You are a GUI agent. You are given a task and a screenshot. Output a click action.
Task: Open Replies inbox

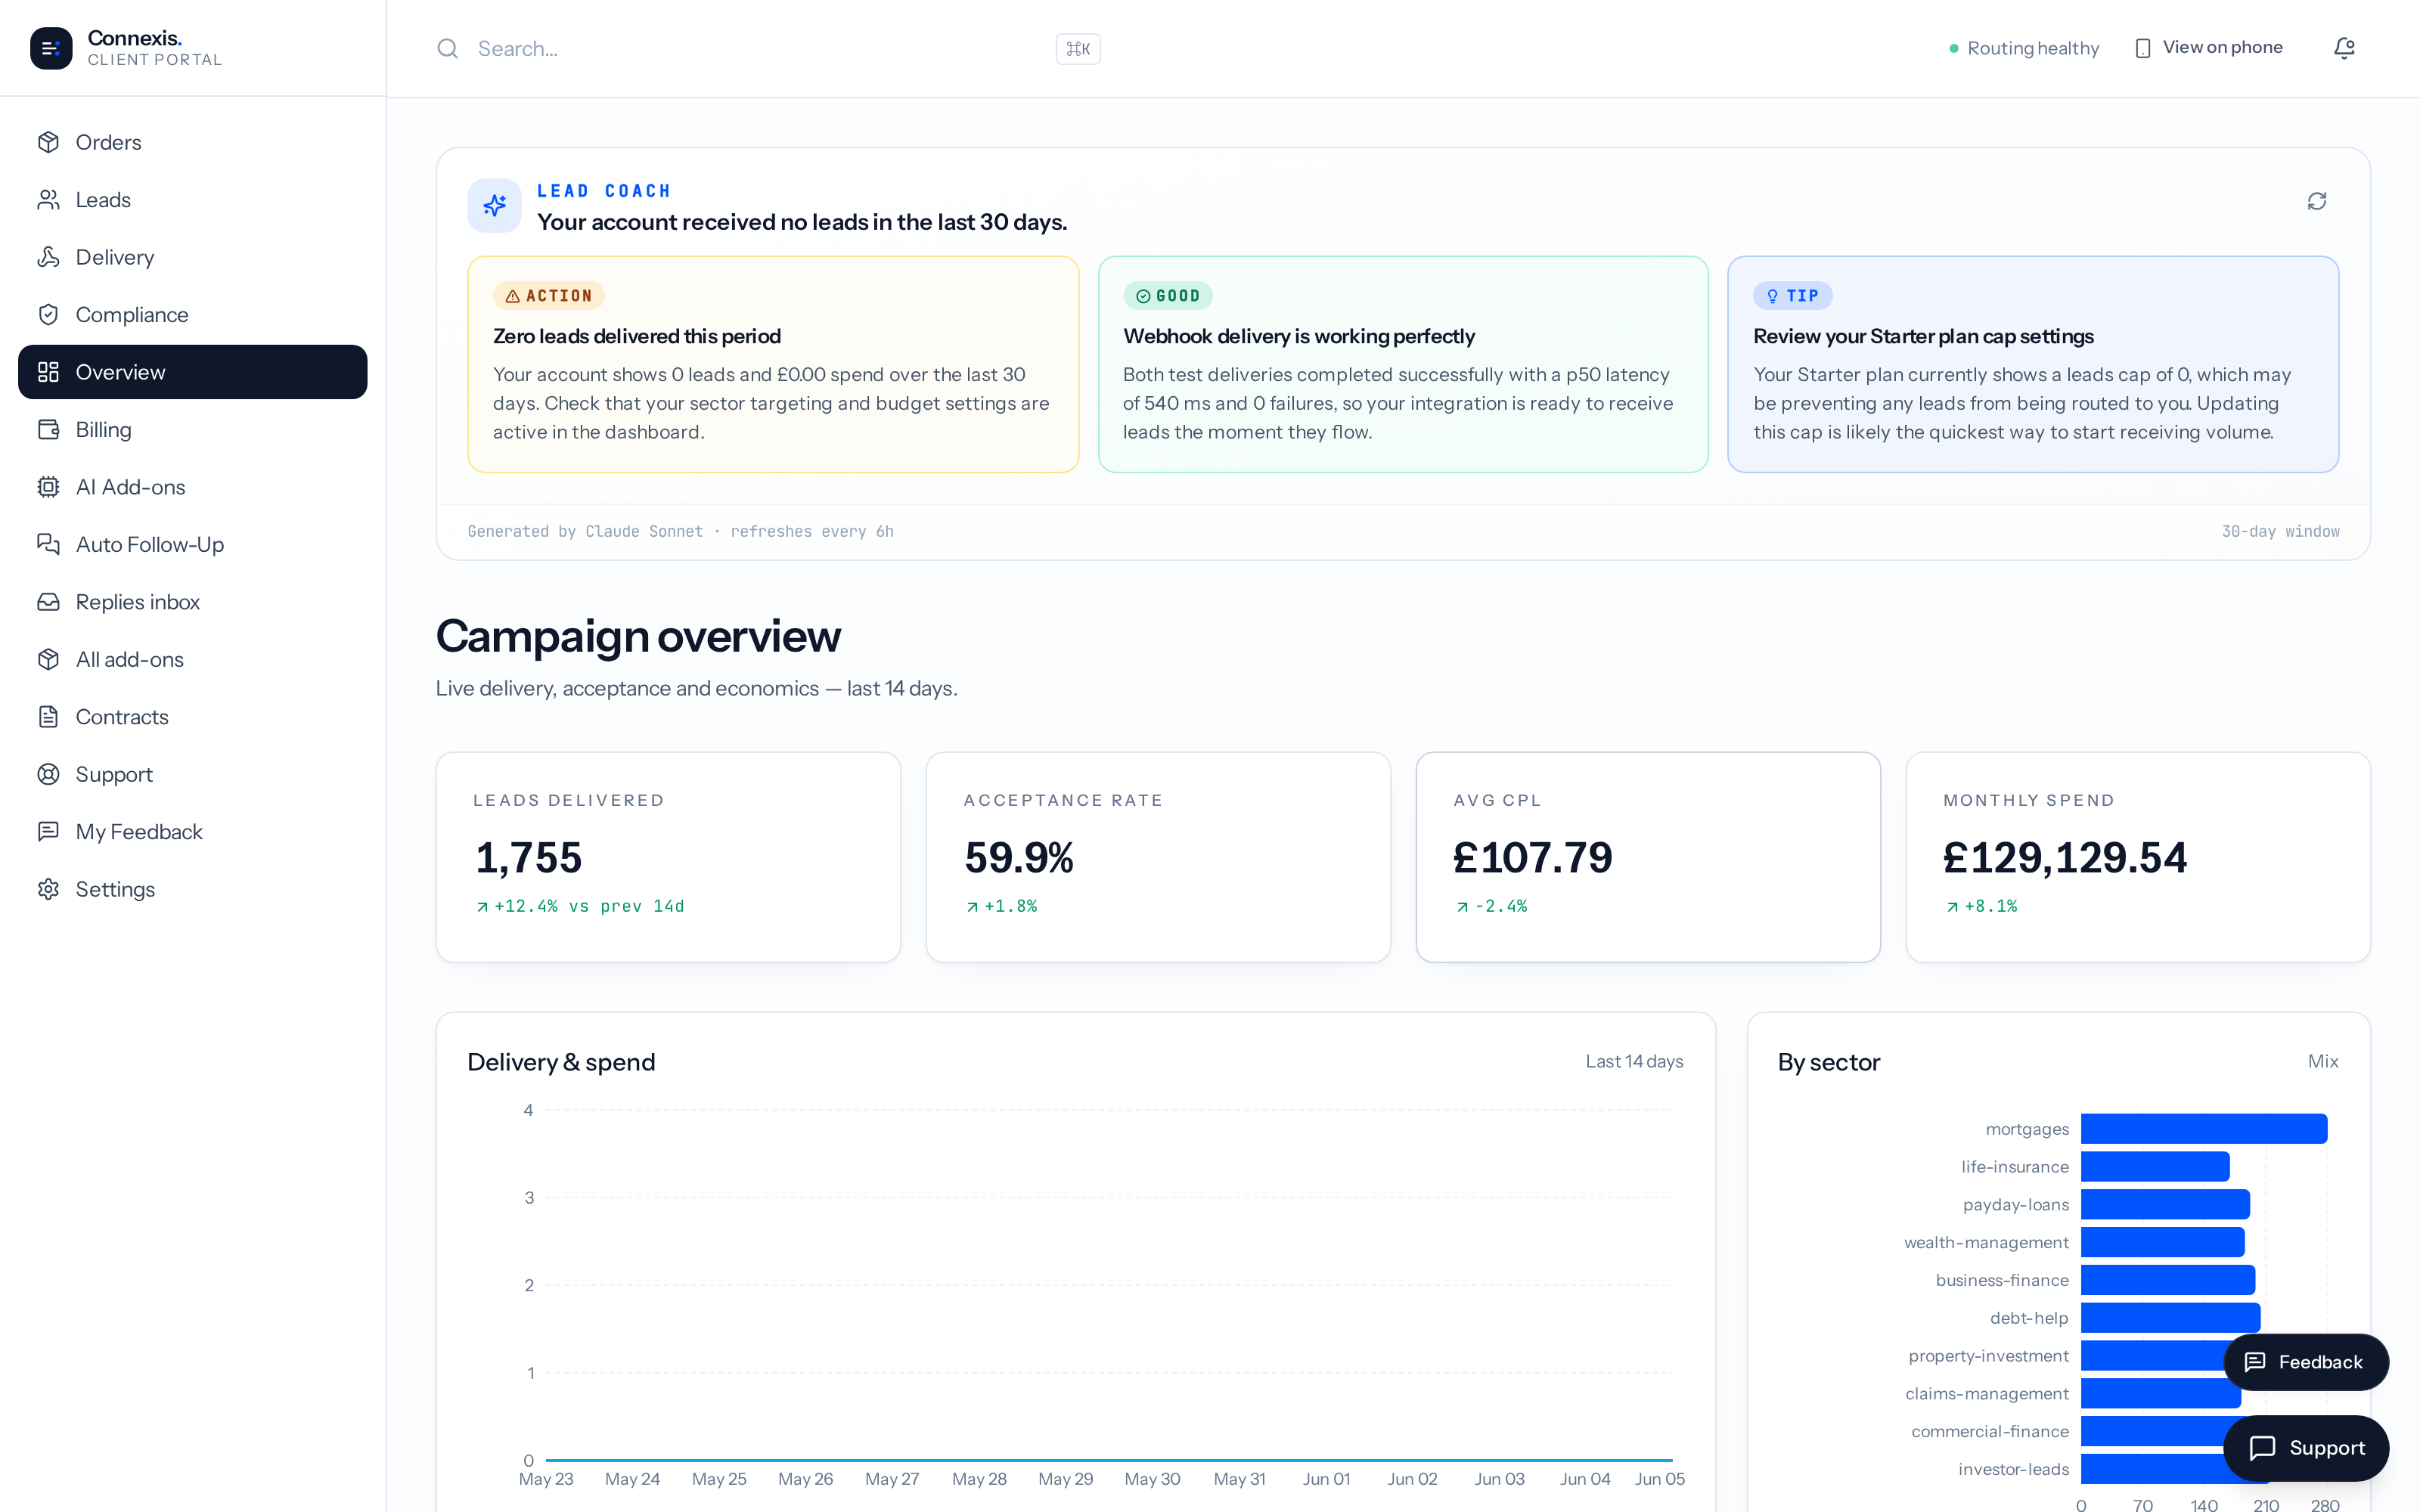[x=193, y=602]
